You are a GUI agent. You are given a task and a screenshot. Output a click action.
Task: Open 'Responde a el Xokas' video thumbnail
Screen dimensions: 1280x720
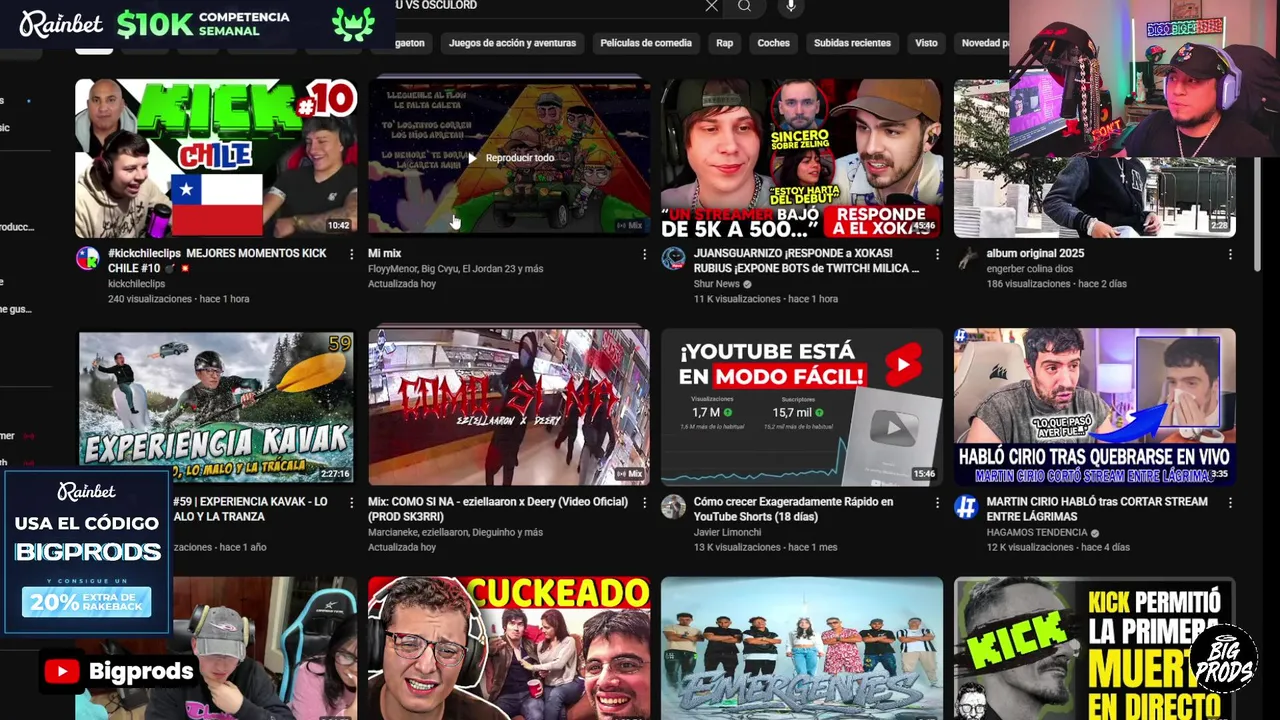[x=802, y=158]
